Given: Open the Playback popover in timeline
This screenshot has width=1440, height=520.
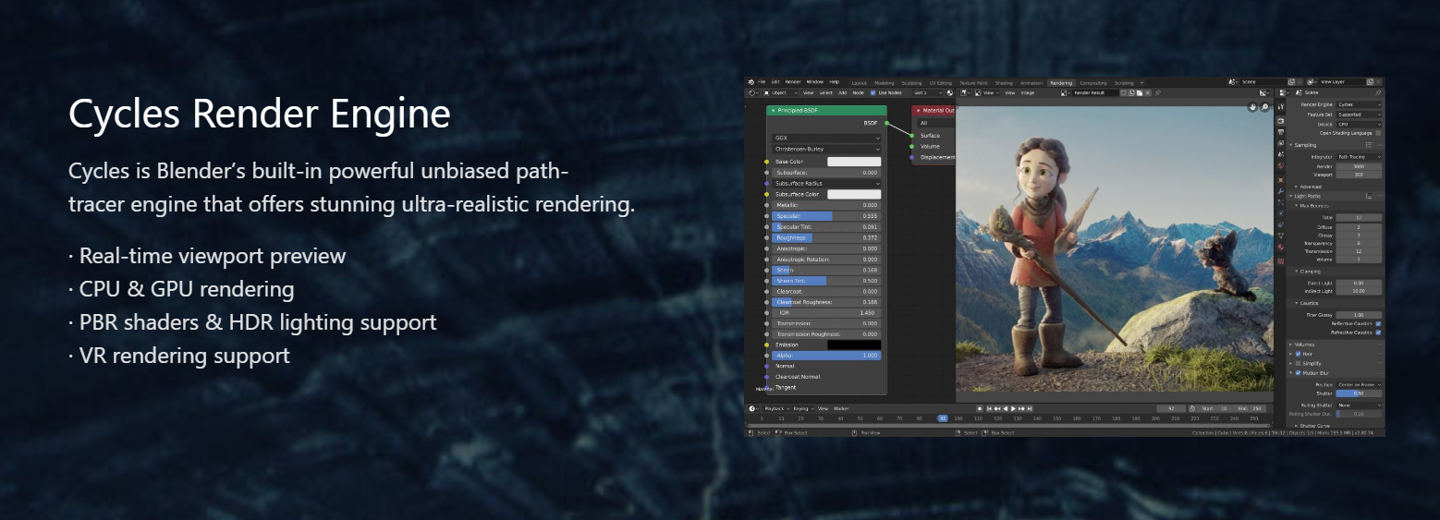Looking at the screenshot, I should coord(776,408).
